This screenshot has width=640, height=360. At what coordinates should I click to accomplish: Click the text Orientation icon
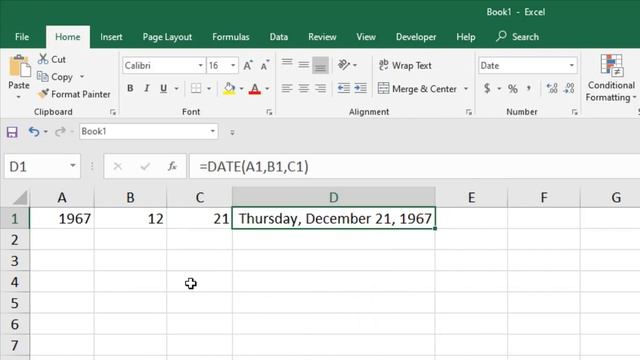pyautogui.click(x=344, y=64)
